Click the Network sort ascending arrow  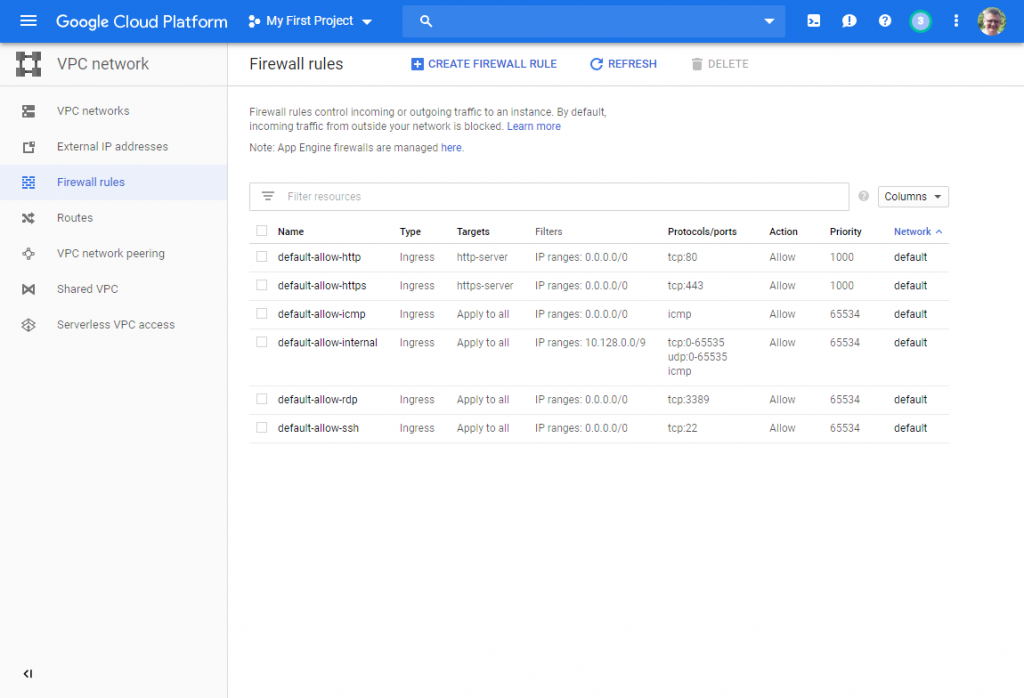[939, 232]
